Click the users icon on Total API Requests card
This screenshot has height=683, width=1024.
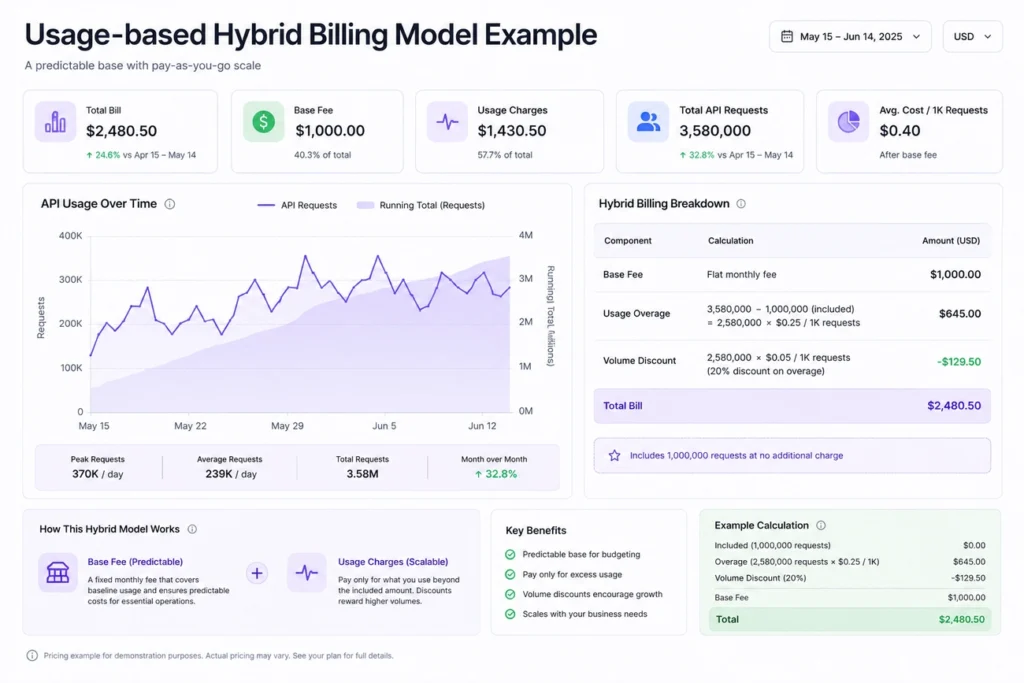tap(648, 121)
